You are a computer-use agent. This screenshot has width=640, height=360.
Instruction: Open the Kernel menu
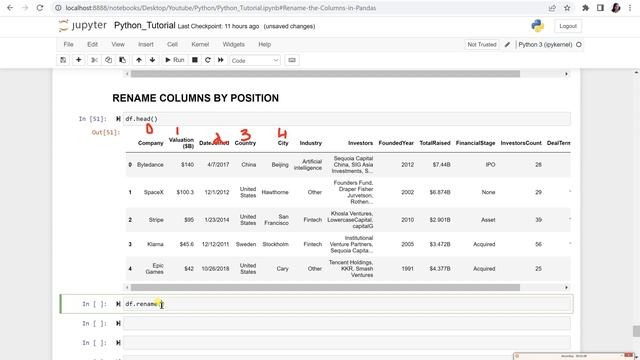click(x=200, y=44)
